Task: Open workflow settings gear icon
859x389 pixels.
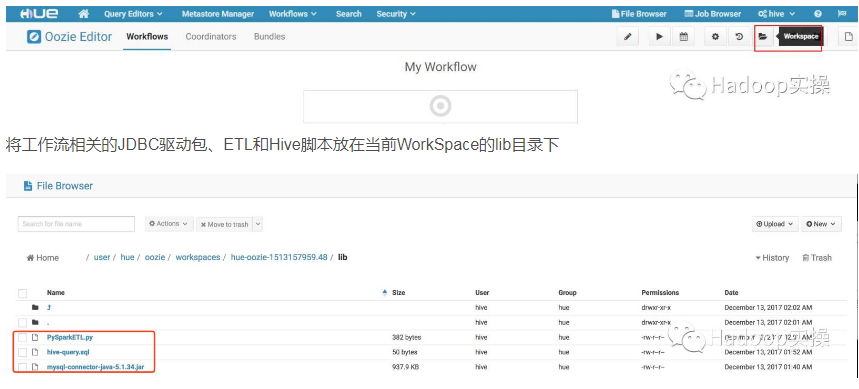Action: pyautogui.click(x=715, y=37)
